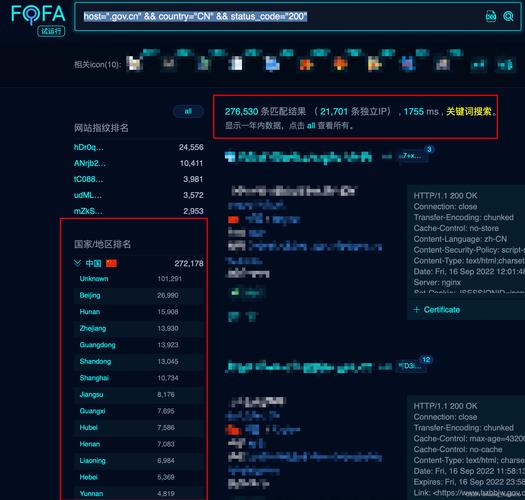Select fingerprint udML… in ranking list
Screen dimensions: 525x500
88,195
